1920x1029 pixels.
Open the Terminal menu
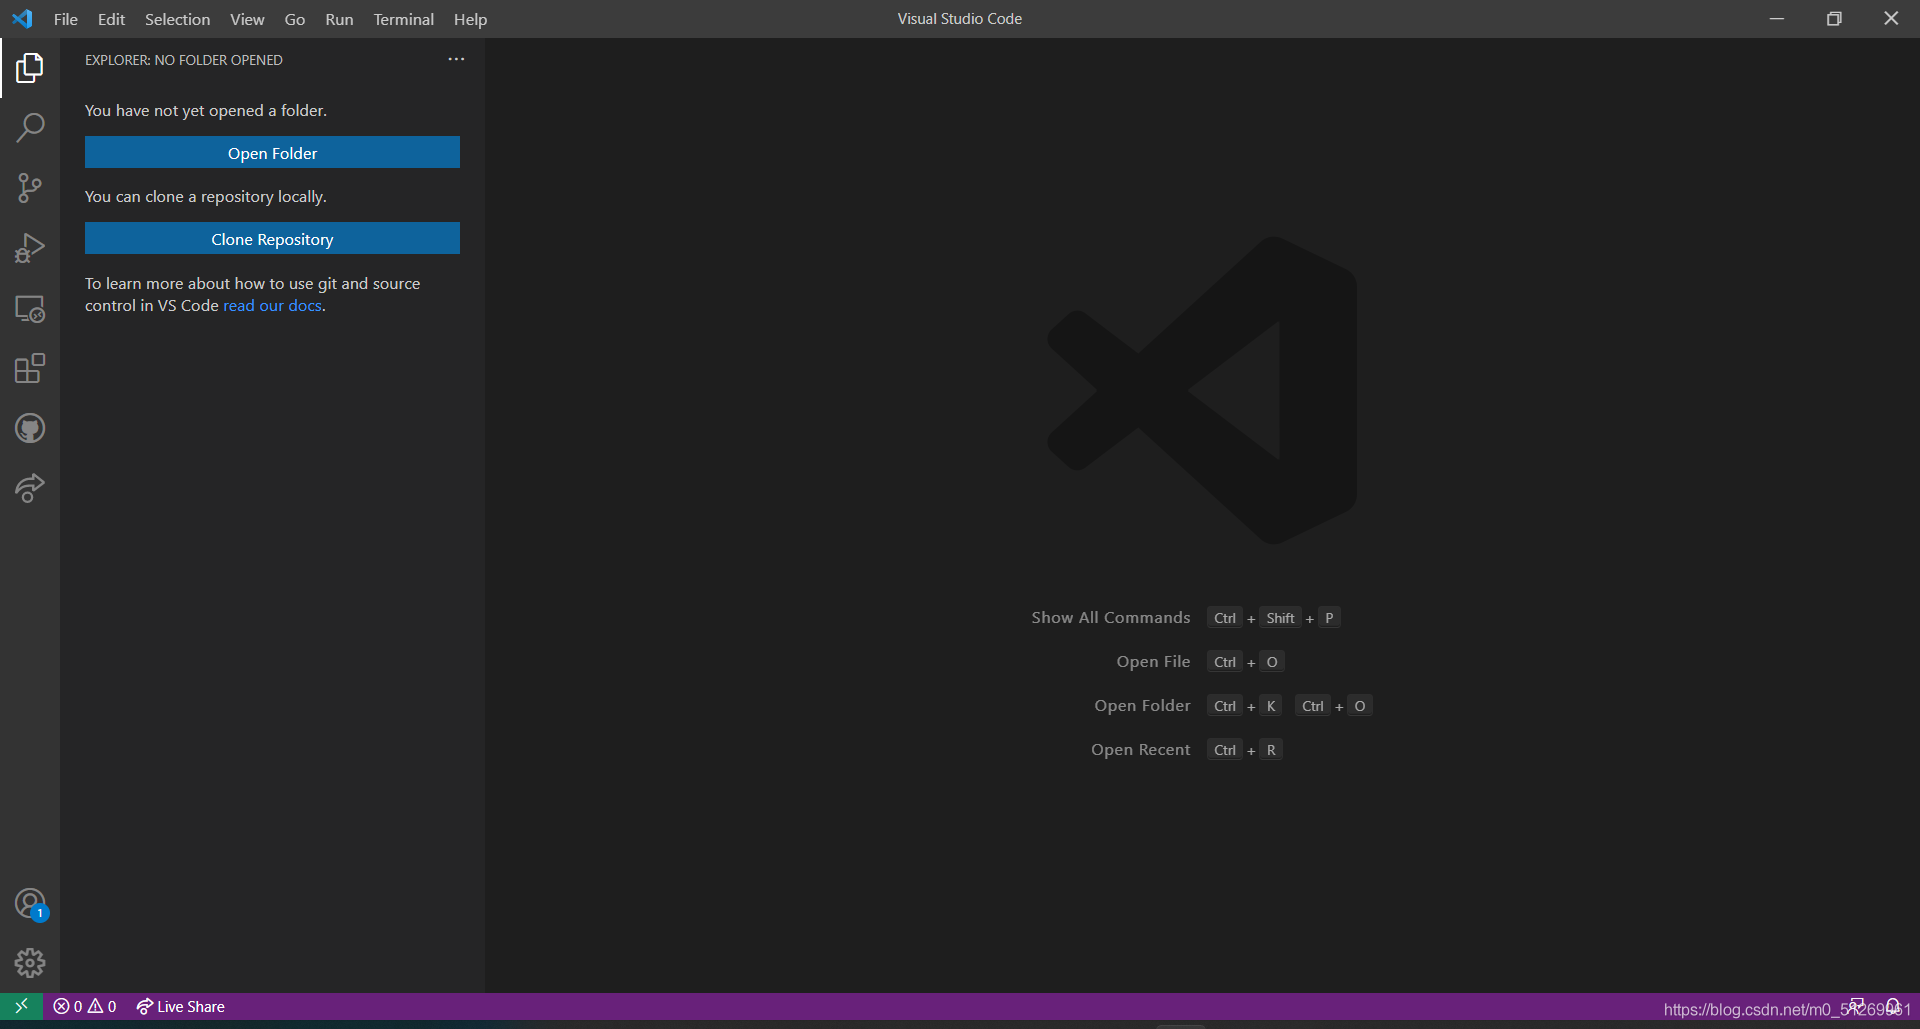tap(404, 19)
